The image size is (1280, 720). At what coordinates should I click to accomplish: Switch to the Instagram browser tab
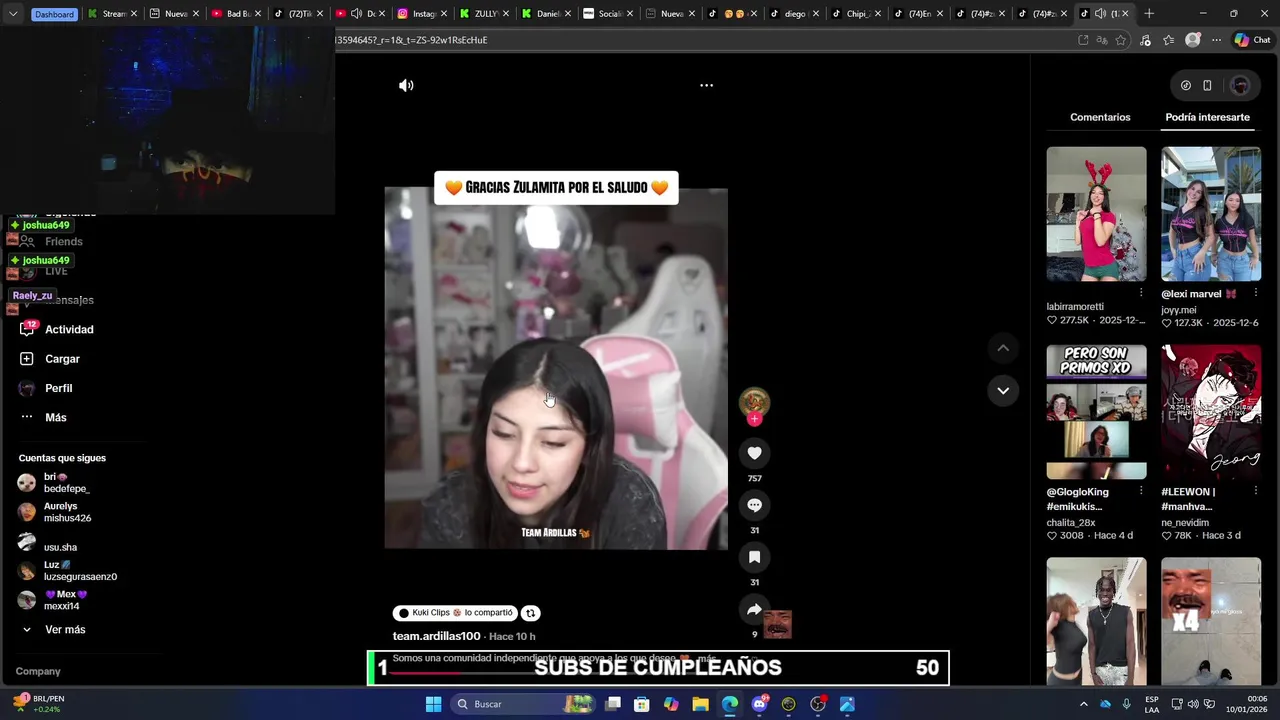tap(422, 14)
